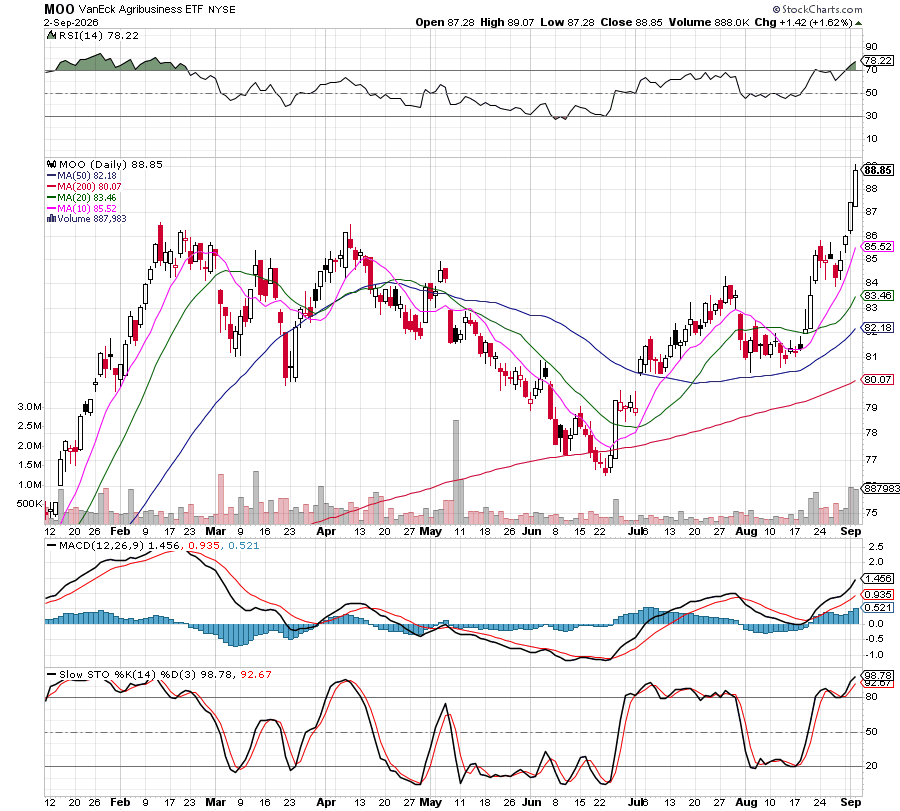The height and width of the screenshot is (811, 900).
Task: Select the VanEck Agribusiness ETF name
Action: [141, 9]
